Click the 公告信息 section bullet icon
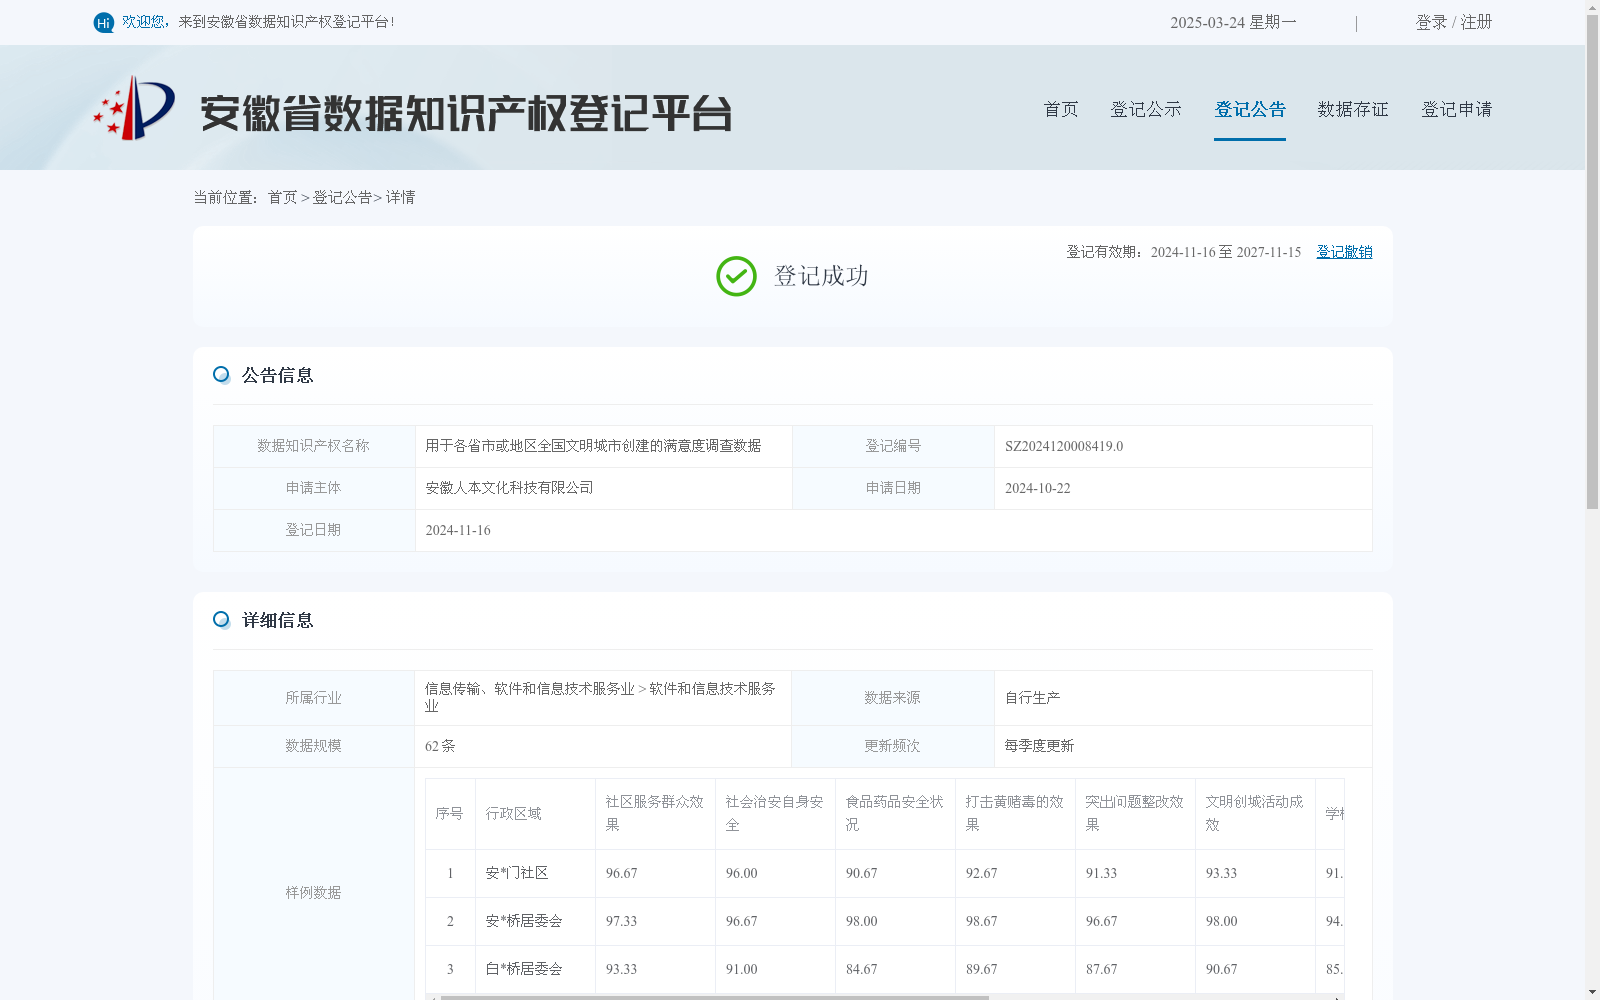This screenshot has width=1600, height=1000. click(221, 375)
